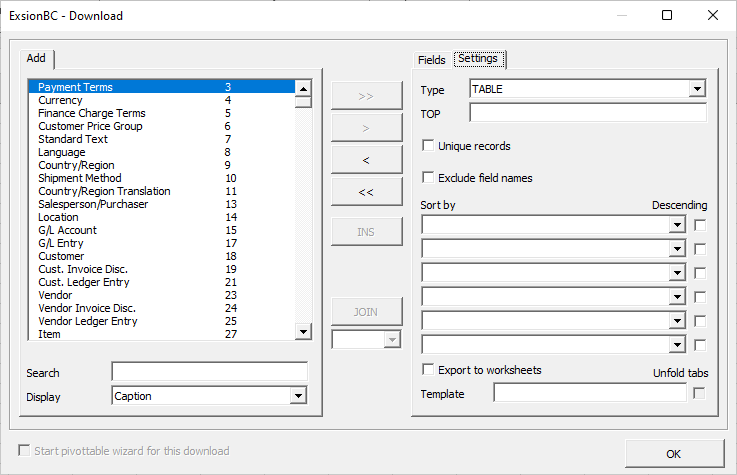Viewport: 737px width, 475px height.
Task: Click the < move-left button
Action: [367, 160]
